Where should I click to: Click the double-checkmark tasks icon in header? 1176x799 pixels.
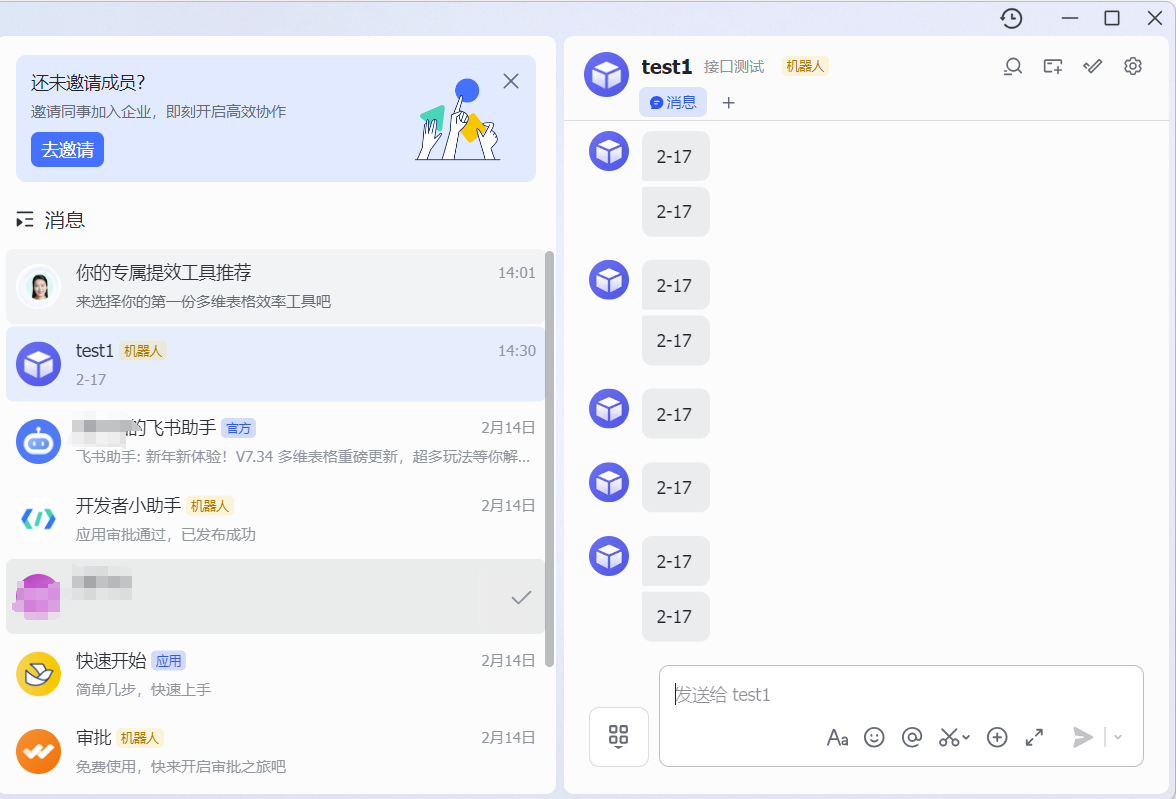tap(1092, 67)
